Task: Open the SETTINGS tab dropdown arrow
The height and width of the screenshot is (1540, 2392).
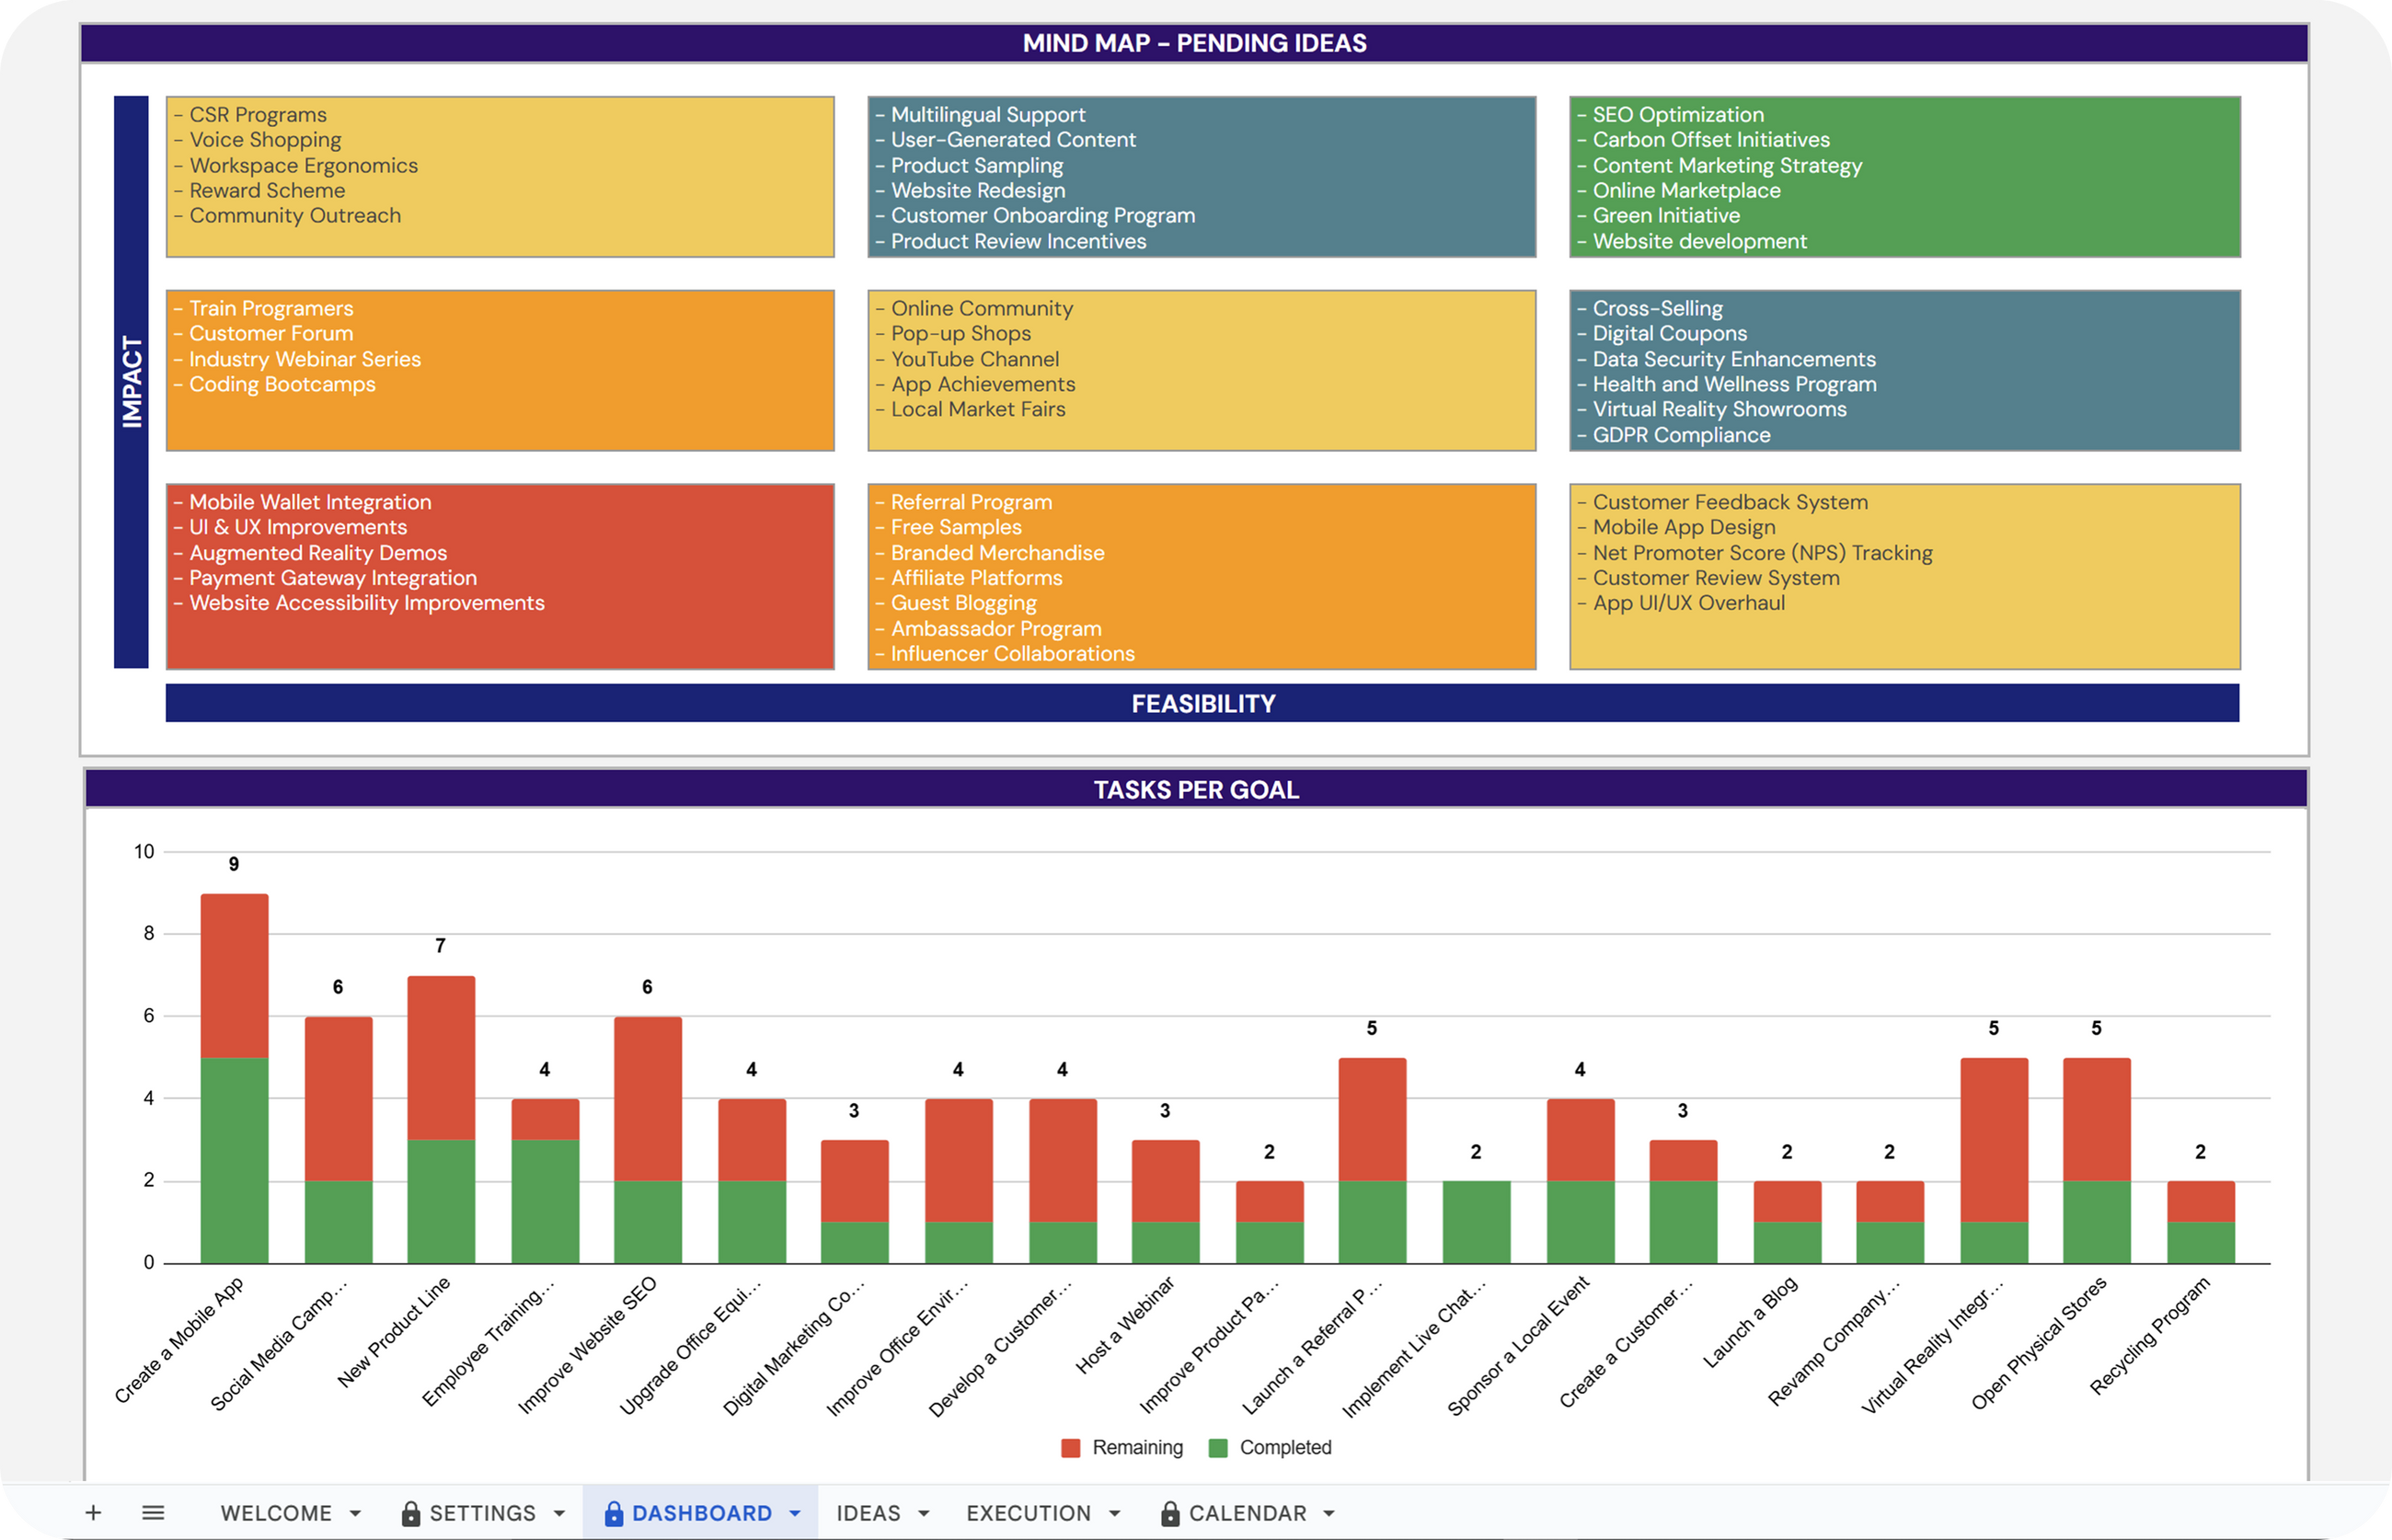Action: point(559,1514)
